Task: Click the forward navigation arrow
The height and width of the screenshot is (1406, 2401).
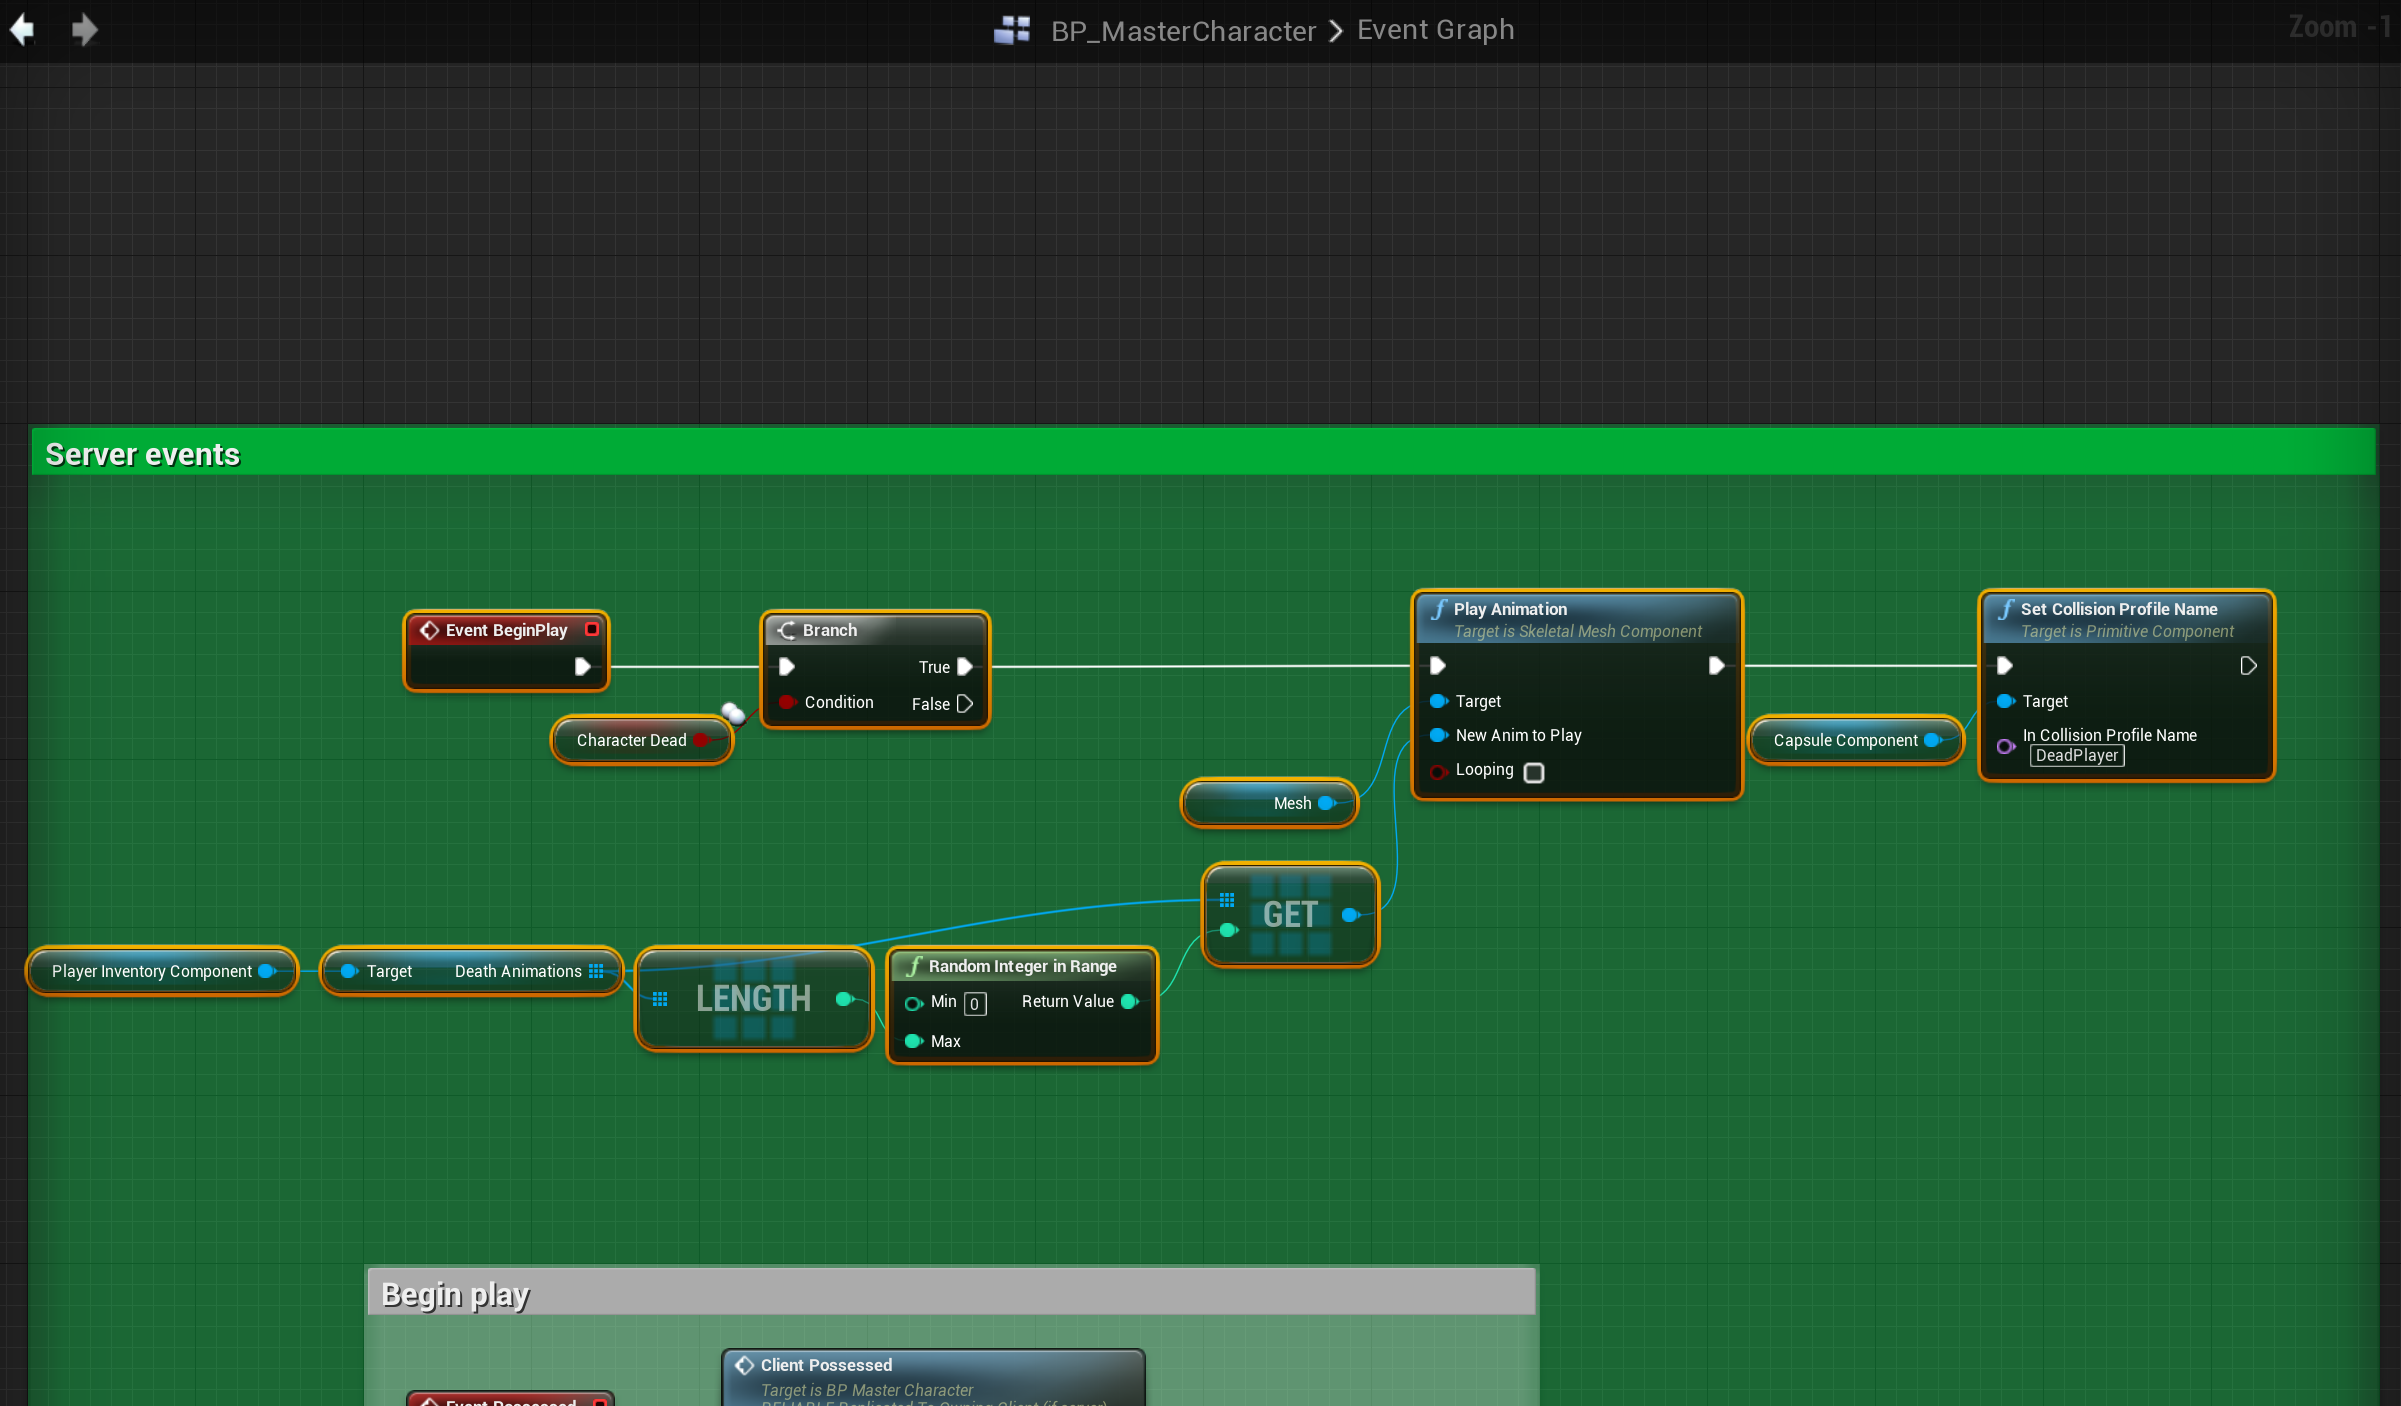Action: click(x=85, y=30)
